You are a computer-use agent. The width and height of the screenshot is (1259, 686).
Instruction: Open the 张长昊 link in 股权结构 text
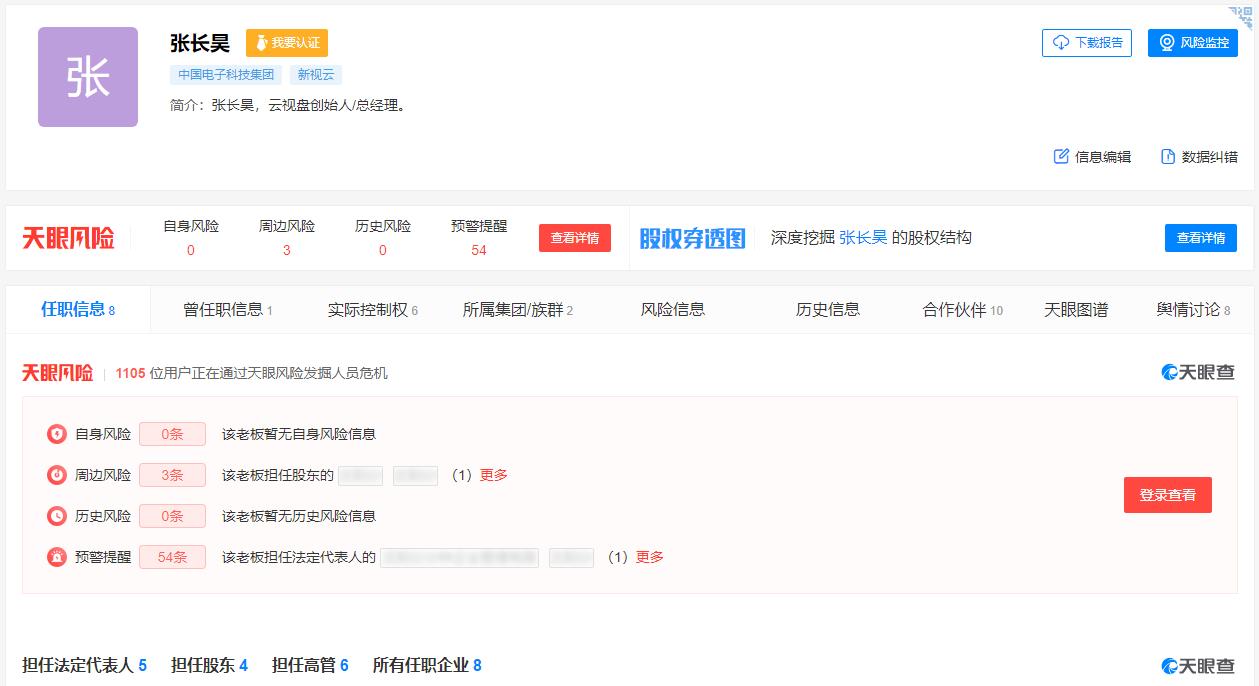863,238
